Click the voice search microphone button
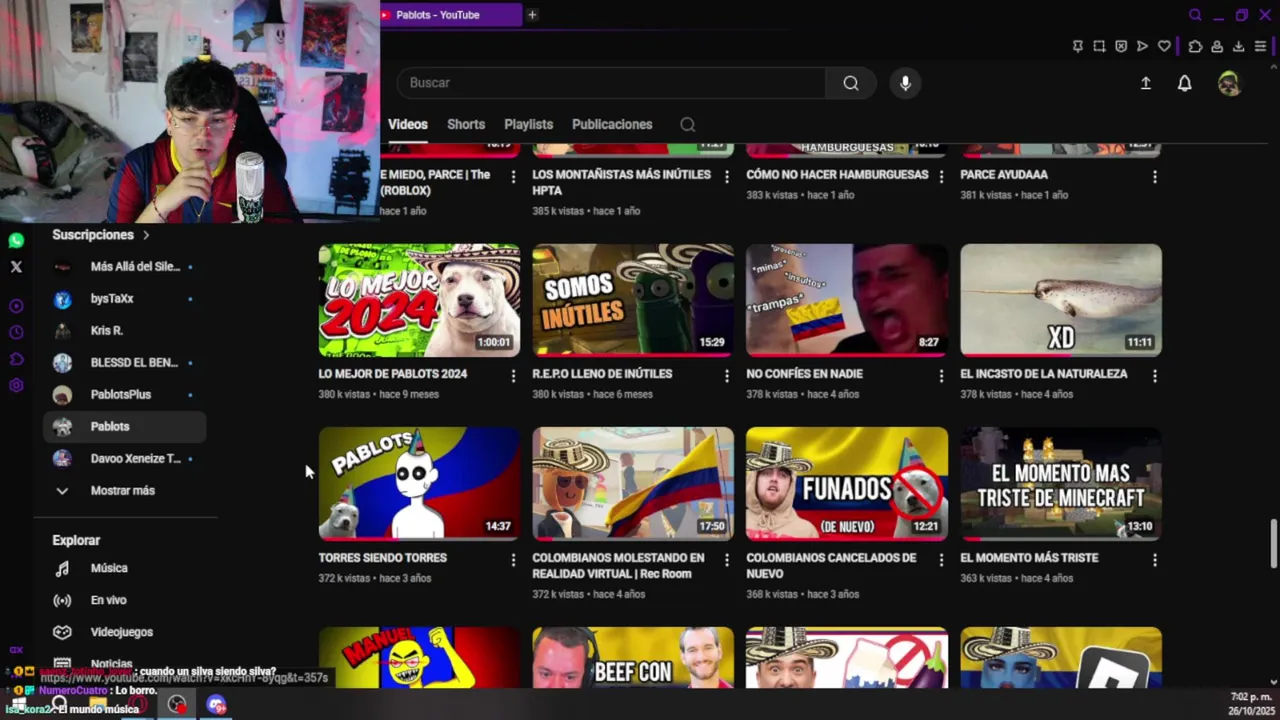This screenshot has width=1280, height=720. tap(905, 83)
